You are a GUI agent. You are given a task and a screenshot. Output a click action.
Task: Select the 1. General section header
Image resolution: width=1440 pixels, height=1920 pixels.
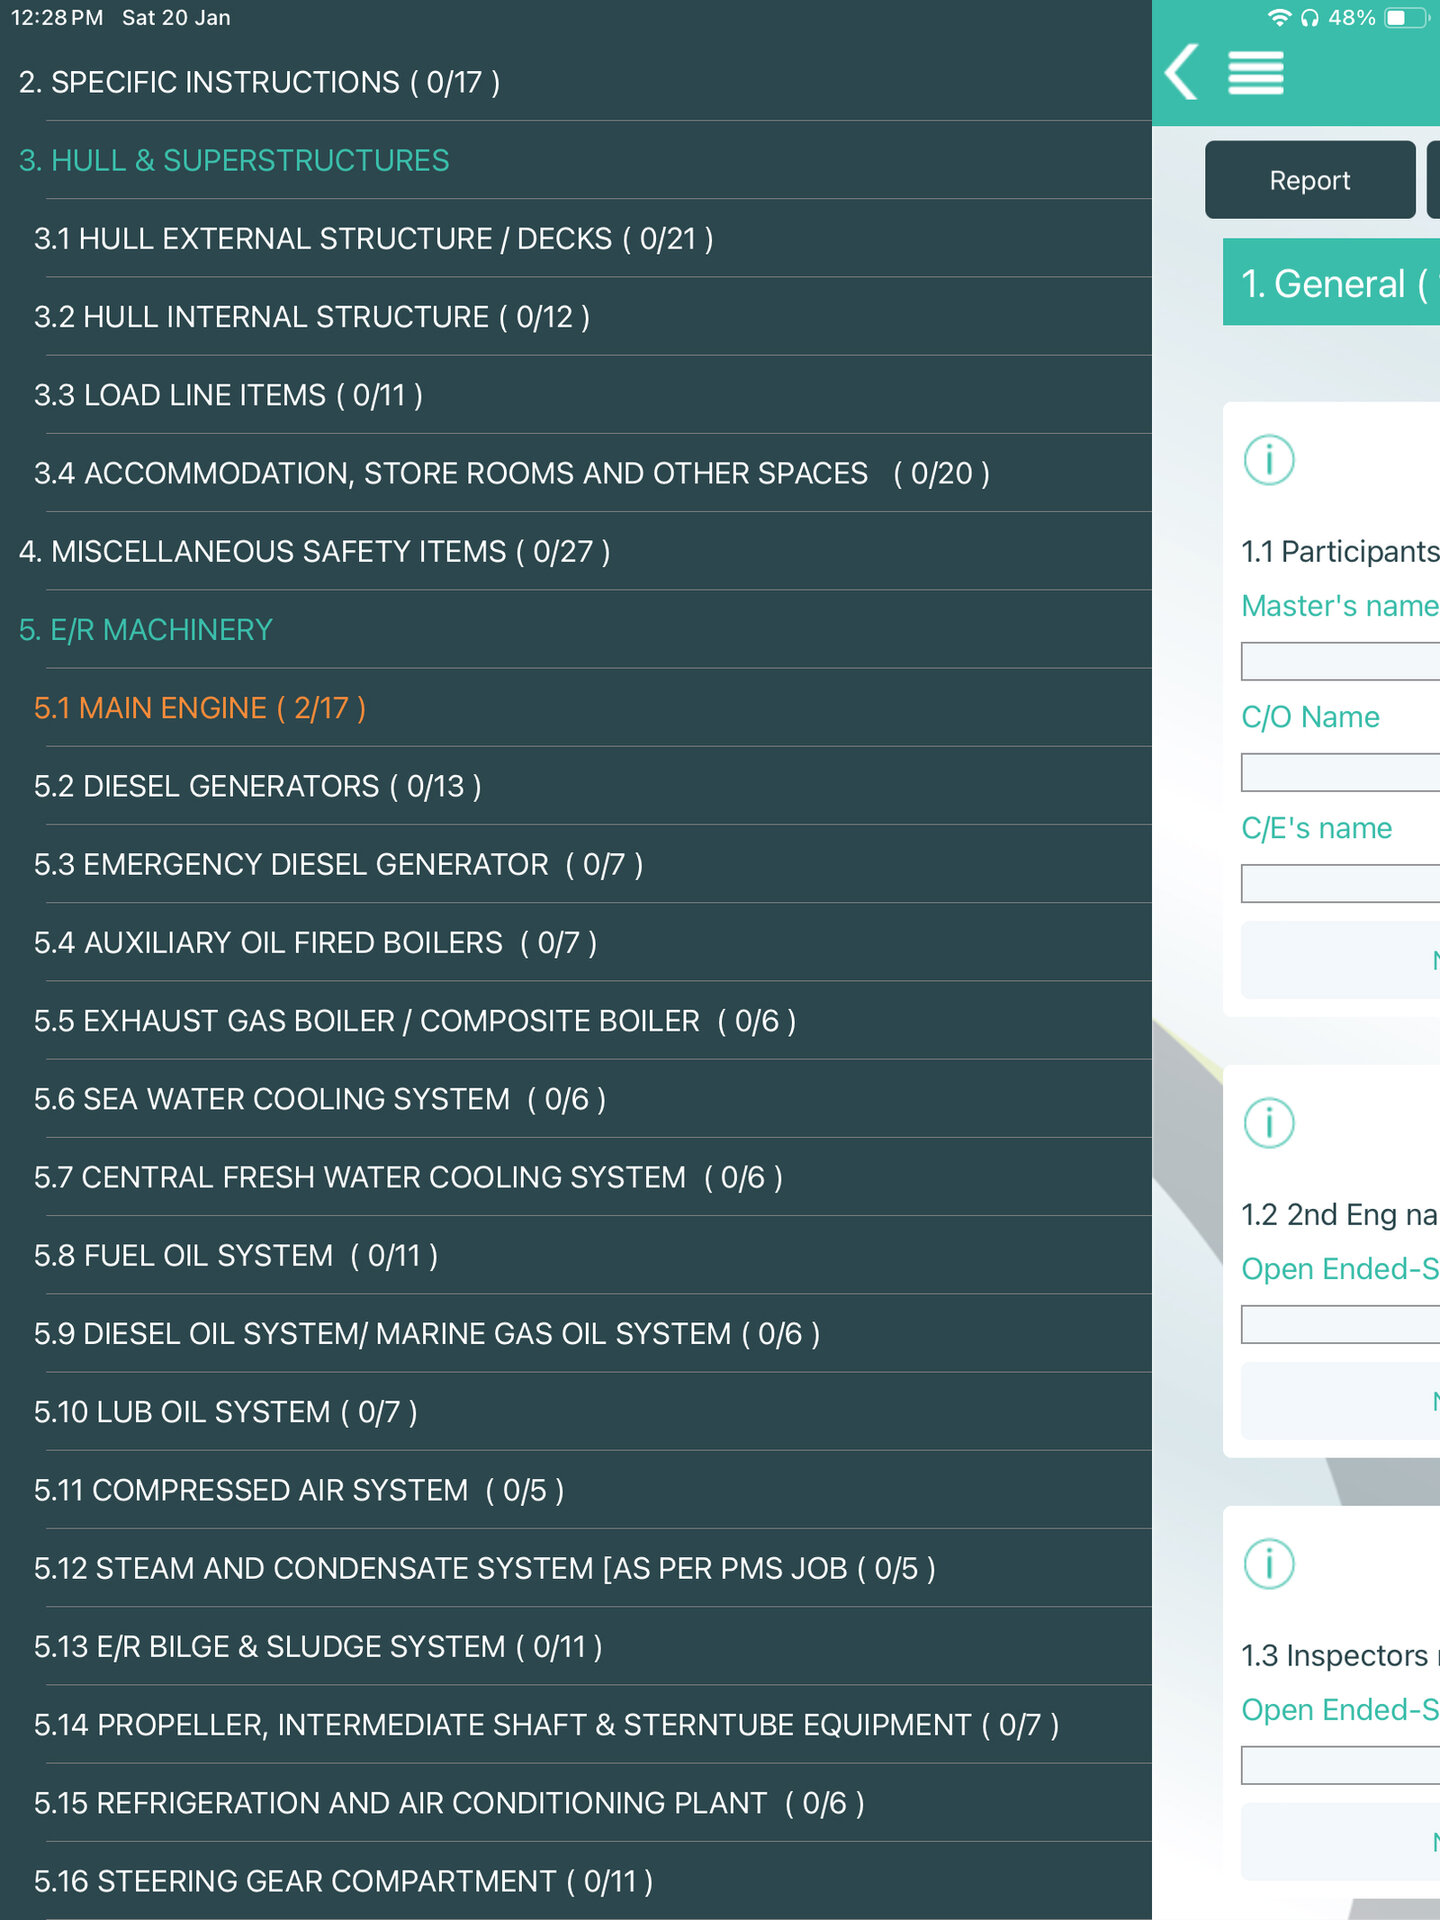tap(1331, 284)
